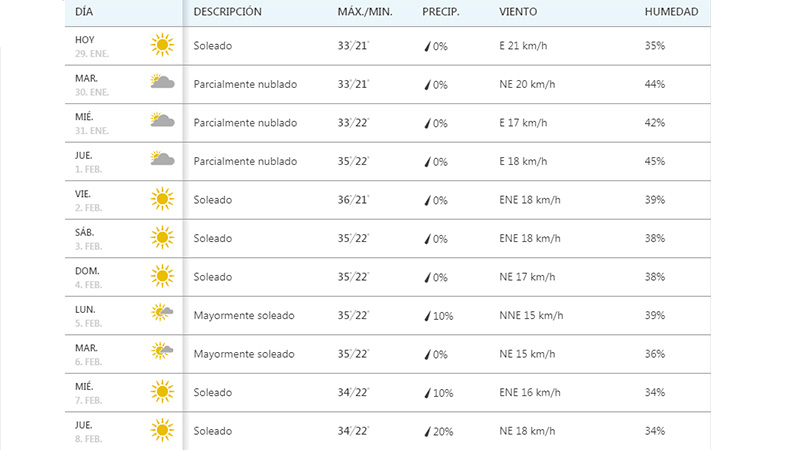Click the partly cloudy icon for MIÉ. 31. ENE.

point(162,120)
